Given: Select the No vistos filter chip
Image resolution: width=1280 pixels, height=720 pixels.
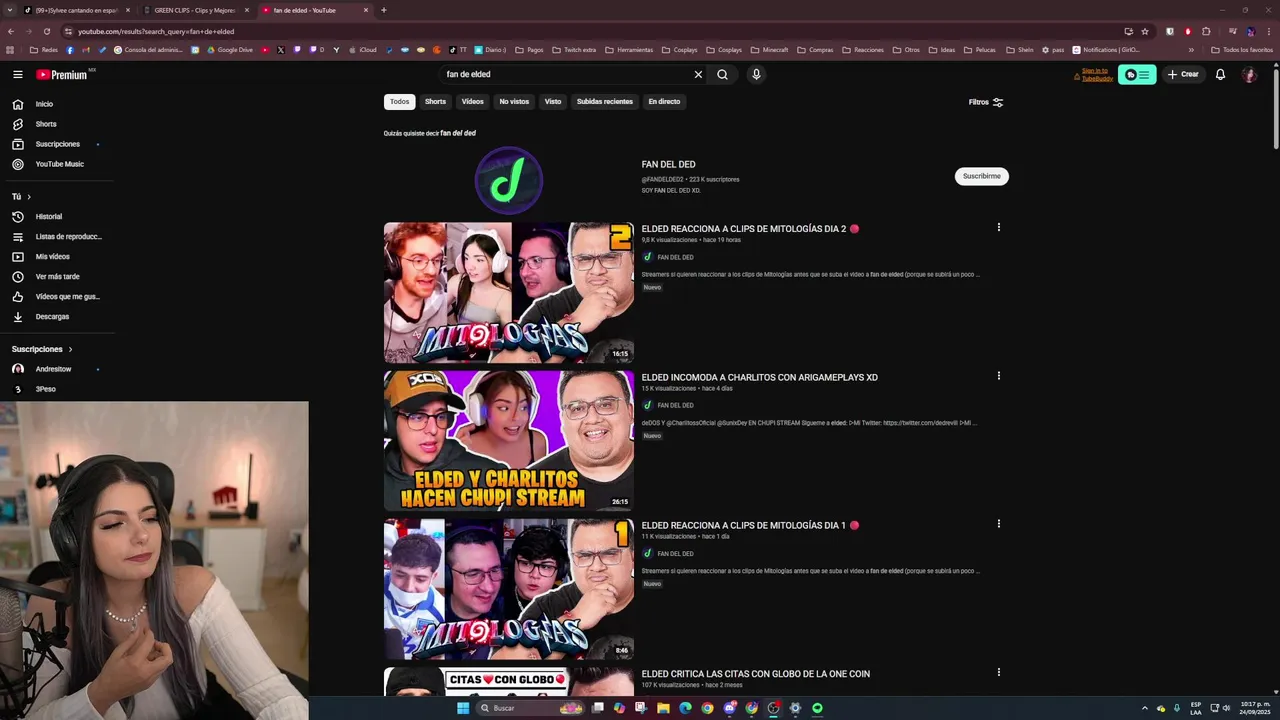Looking at the screenshot, I should [x=514, y=101].
